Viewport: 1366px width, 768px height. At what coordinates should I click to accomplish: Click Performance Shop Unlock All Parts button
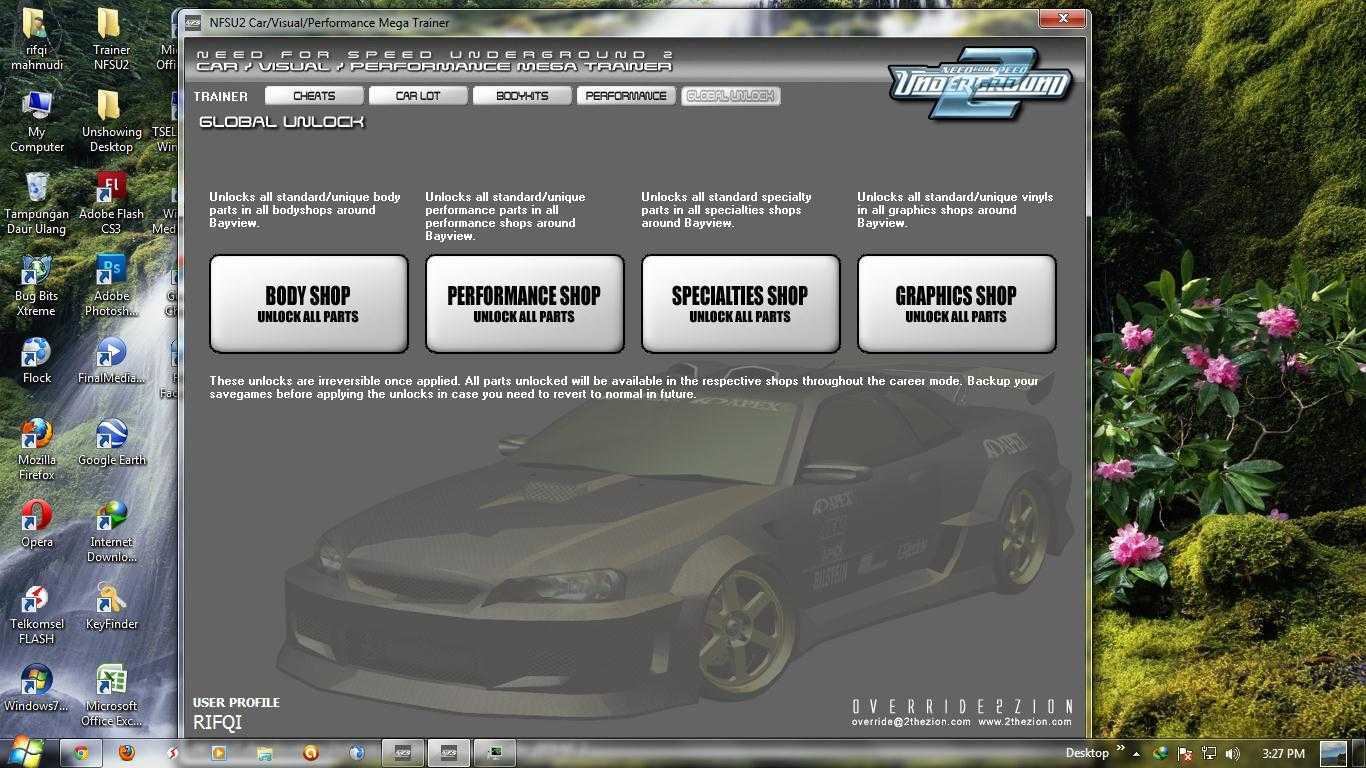pos(524,304)
